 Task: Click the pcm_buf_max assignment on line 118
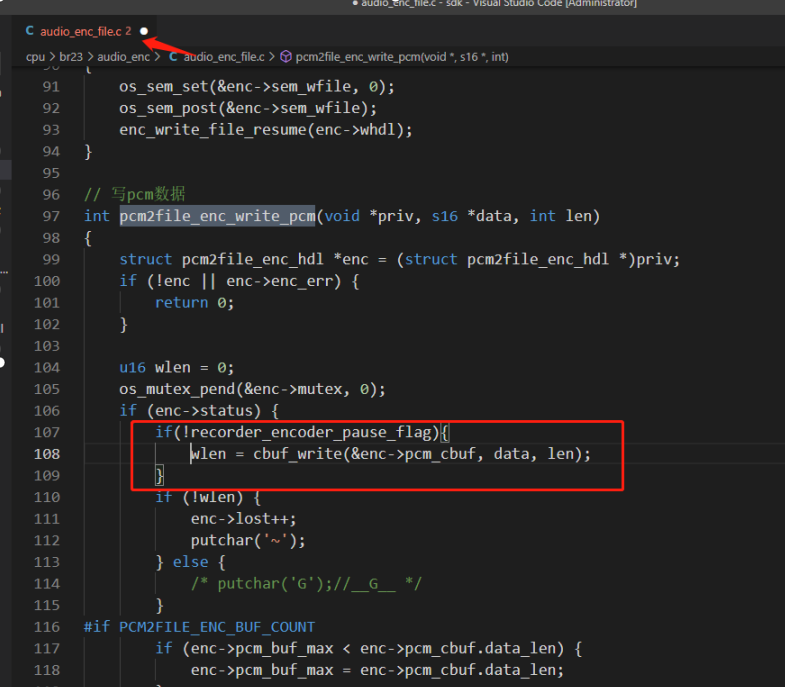tap(377, 670)
